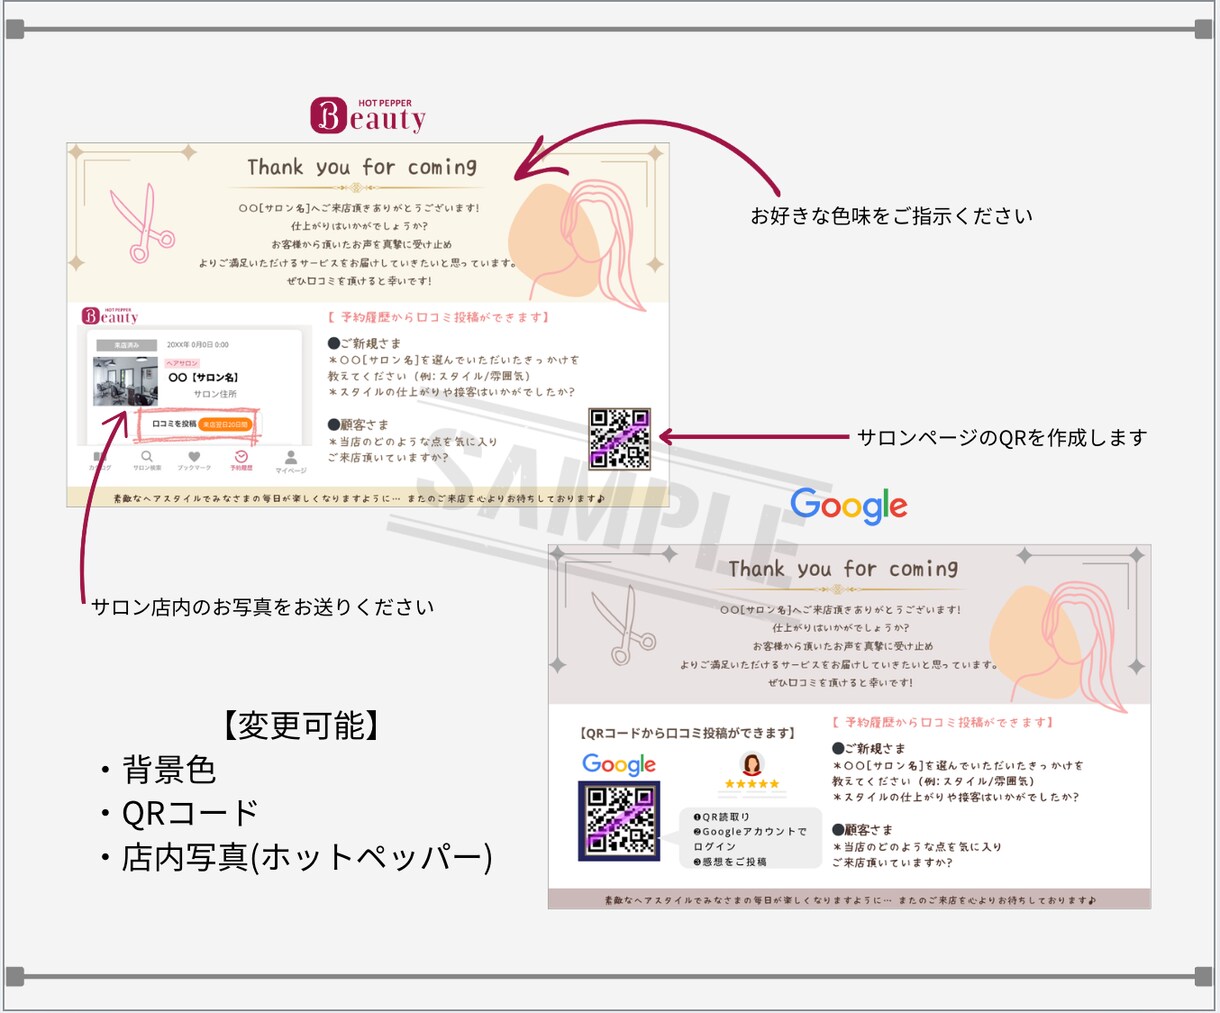Click 予約履歴から口コミ投稿ができます on the beige card
Viewport: 1220px width, 1013px height.
tap(439, 317)
